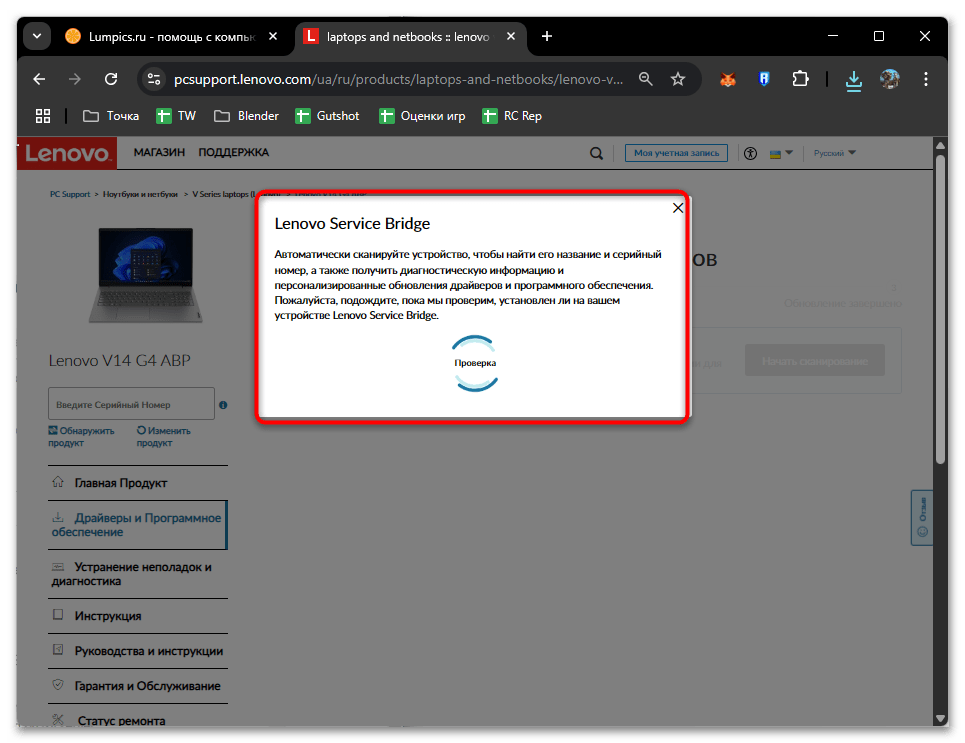The height and width of the screenshot is (743, 965).
Task: Open the Точка bookmark folder
Action: click(111, 116)
